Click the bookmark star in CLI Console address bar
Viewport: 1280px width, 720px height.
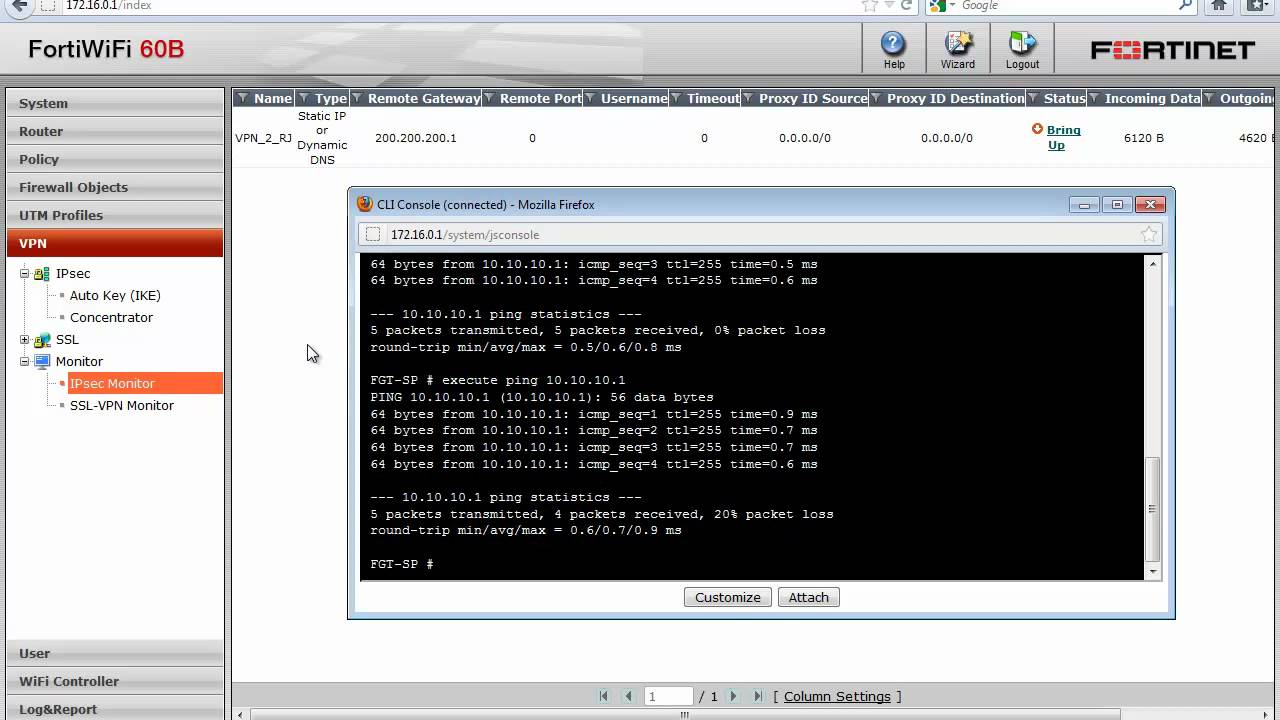1149,234
